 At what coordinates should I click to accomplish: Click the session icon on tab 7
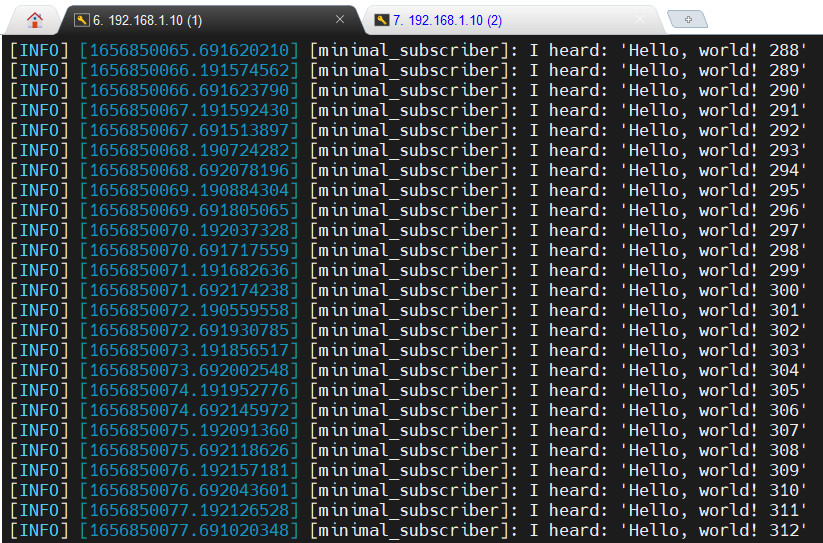[x=382, y=20]
